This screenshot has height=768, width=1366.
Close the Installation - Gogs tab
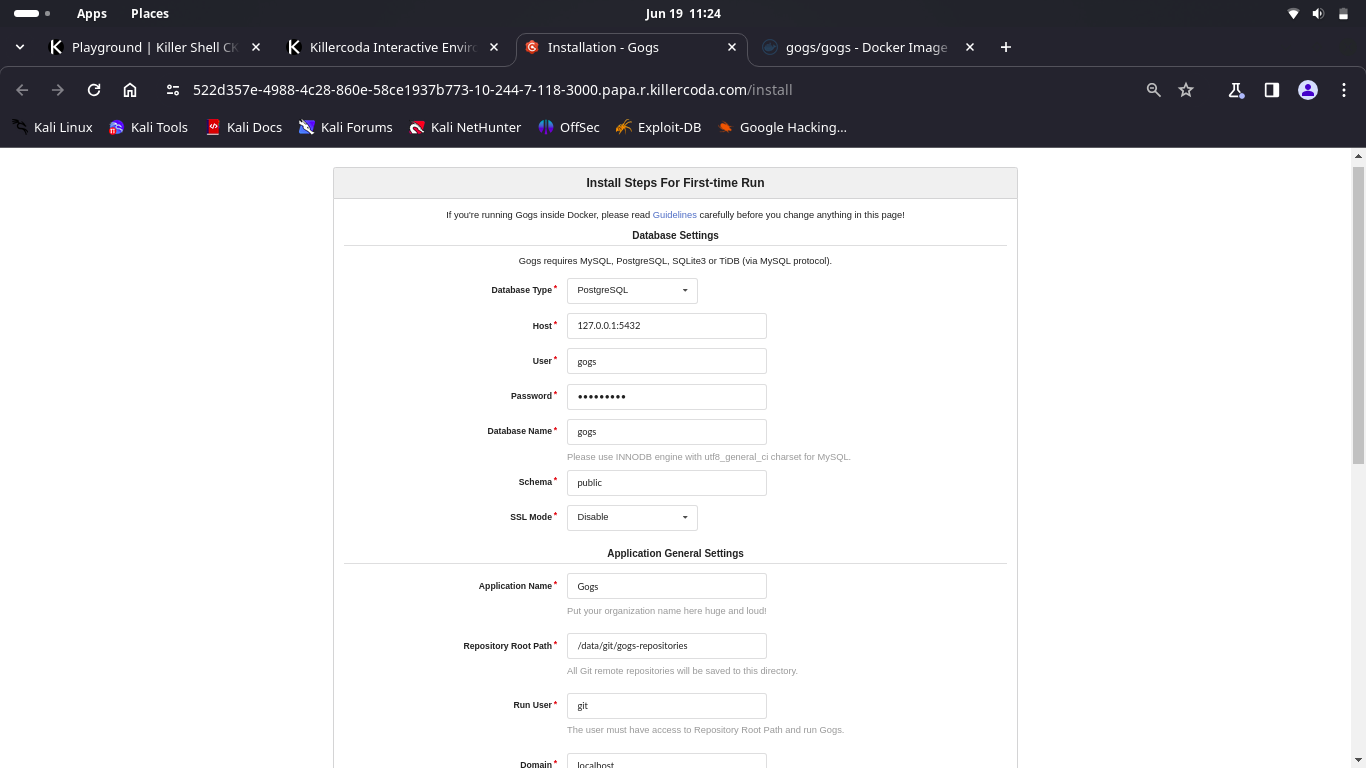click(x=732, y=47)
